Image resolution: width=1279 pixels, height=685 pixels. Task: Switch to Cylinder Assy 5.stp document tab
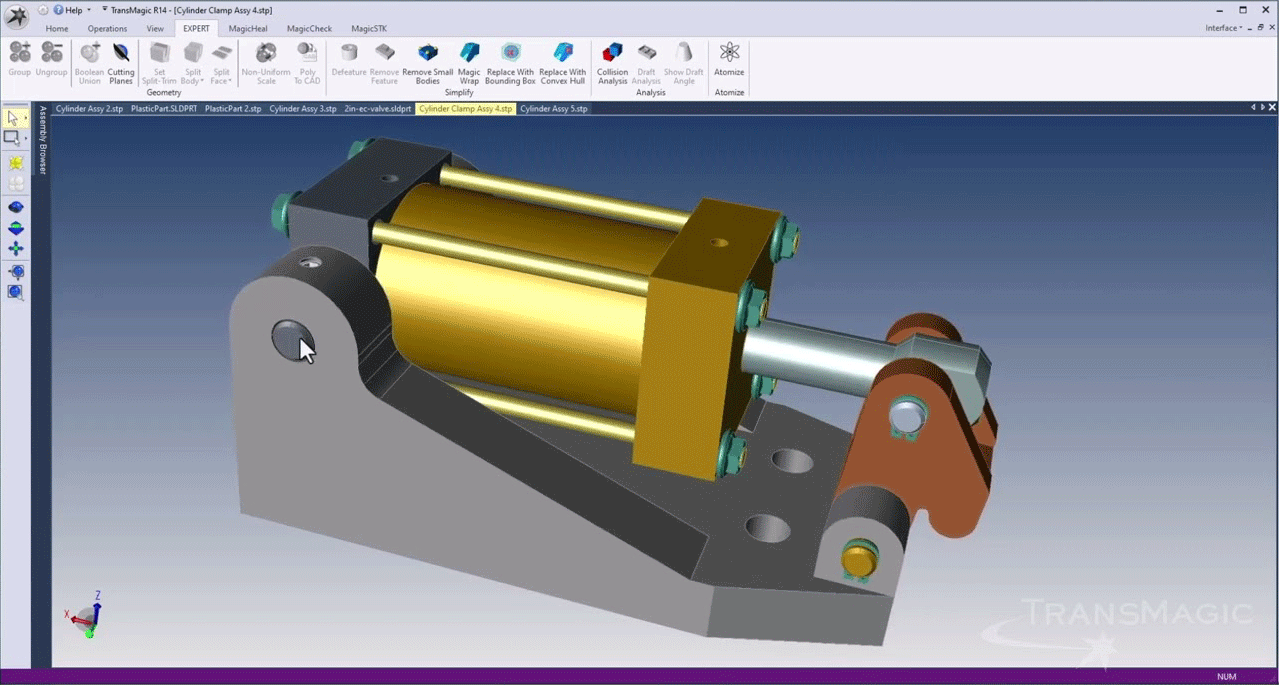pos(554,108)
